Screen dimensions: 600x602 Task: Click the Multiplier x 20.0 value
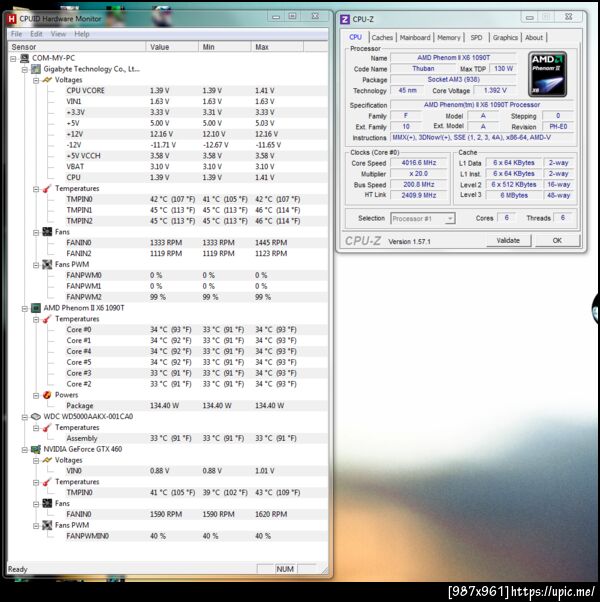(x=419, y=174)
